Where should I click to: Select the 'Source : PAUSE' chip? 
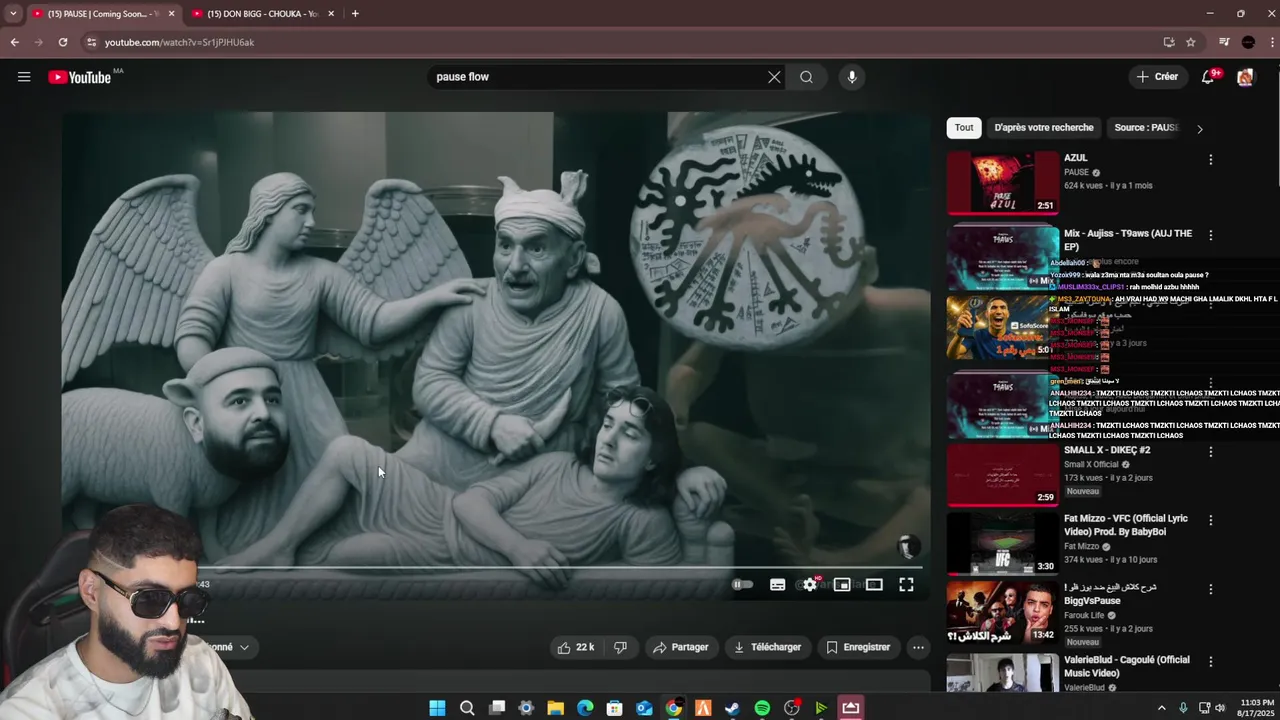[x=1146, y=128]
